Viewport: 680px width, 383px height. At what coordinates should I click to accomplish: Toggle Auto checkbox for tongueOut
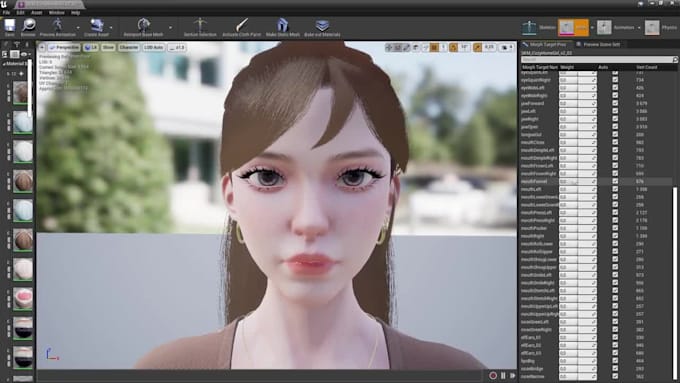click(x=615, y=134)
